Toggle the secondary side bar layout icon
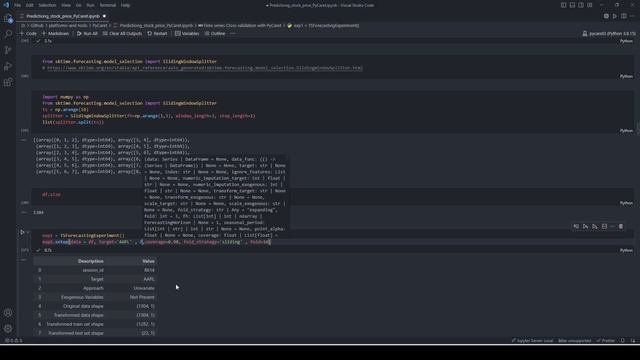The width and height of the screenshot is (640, 360). point(581,5)
